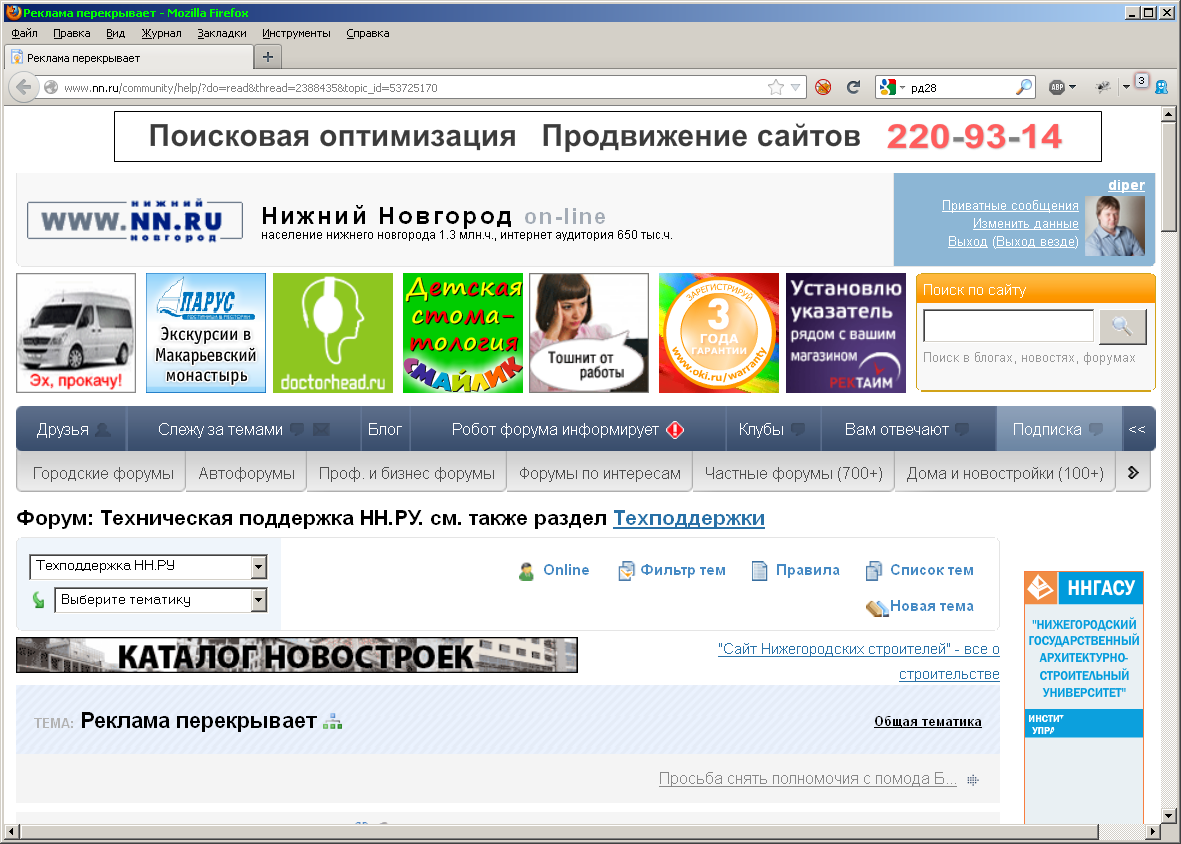This screenshot has width=1181, height=844.
Task: Click the browser Back arrow button
Action: [23, 87]
